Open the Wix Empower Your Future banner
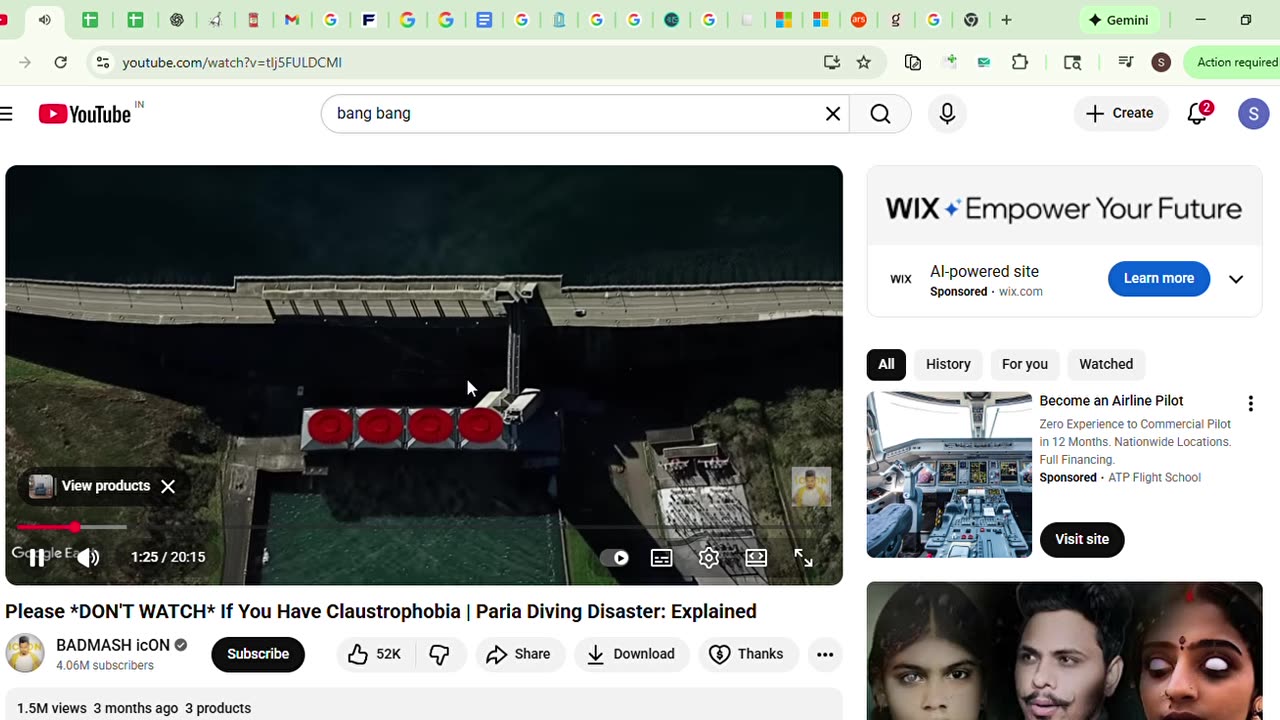This screenshot has height=720, width=1280. [x=1064, y=208]
